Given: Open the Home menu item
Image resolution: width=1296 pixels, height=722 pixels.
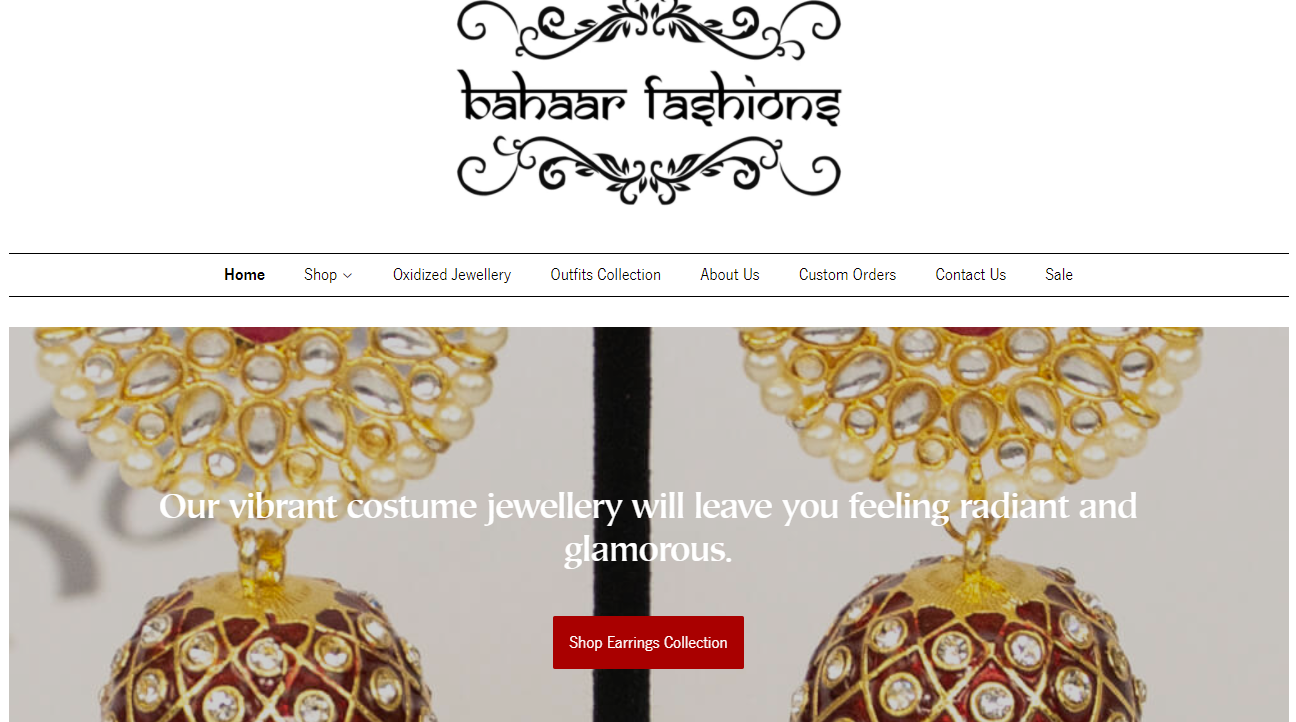Looking at the screenshot, I should coord(244,275).
